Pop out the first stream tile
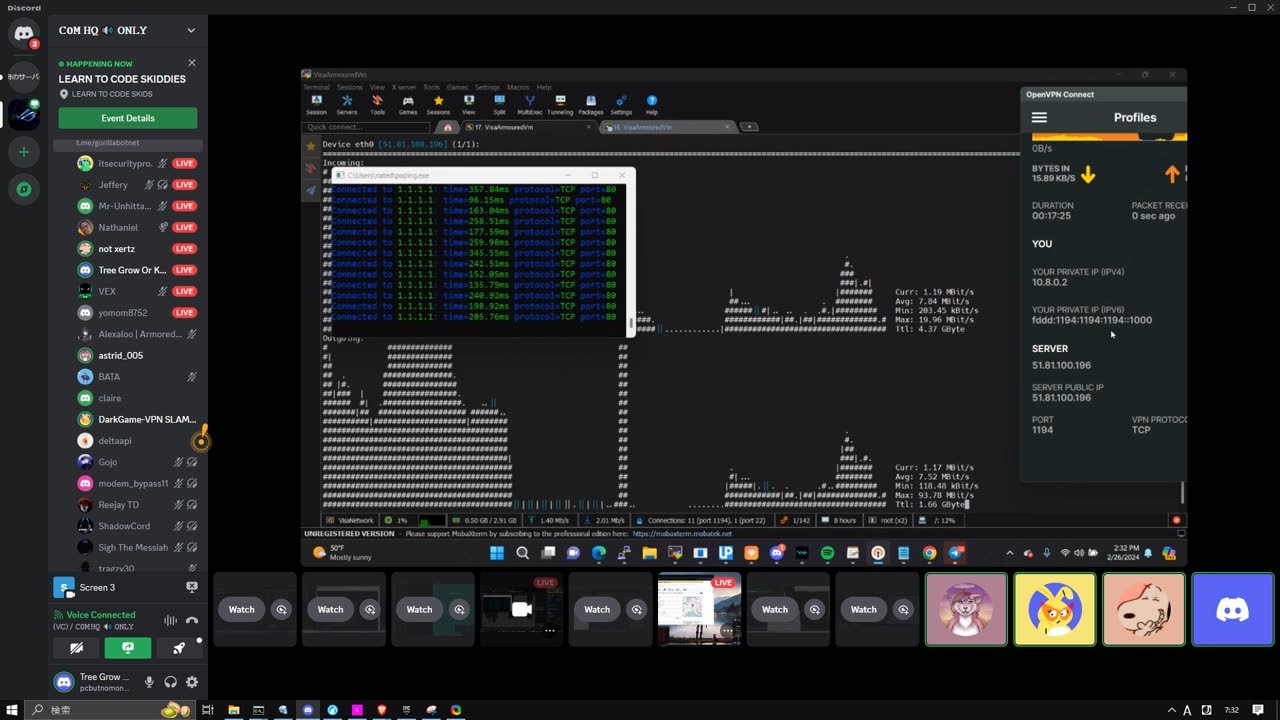Image resolution: width=1280 pixels, height=720 pixels. pyautogui.click(x=281, y=609)
